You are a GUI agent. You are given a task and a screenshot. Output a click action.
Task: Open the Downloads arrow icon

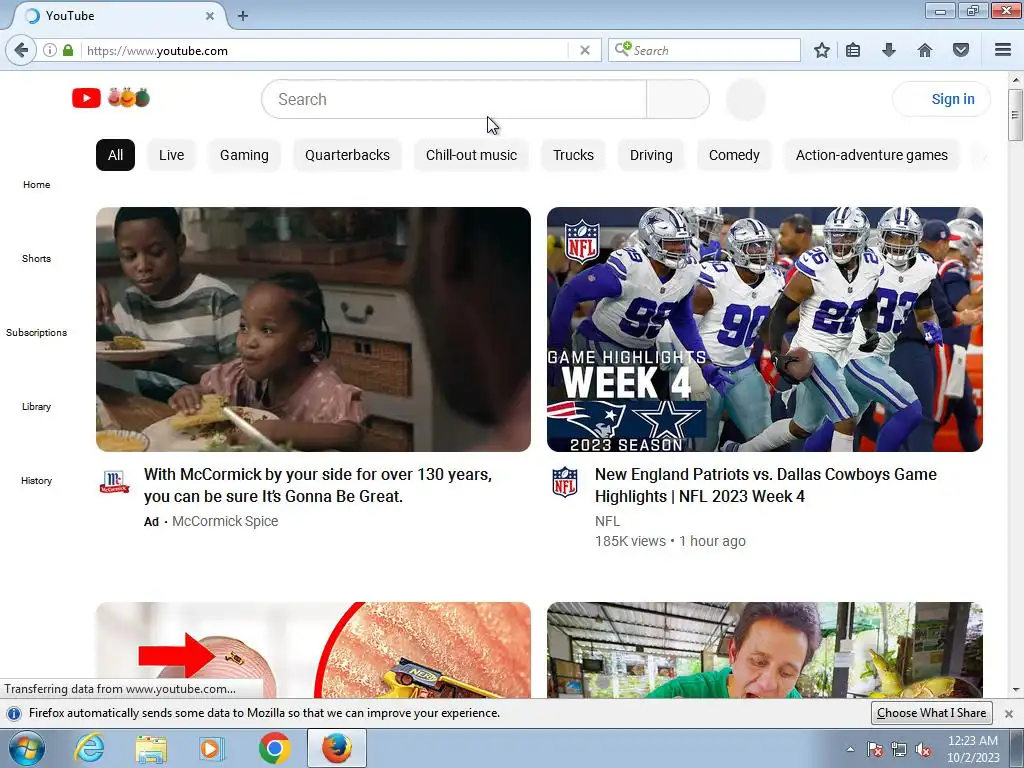[x=889, y=50]
